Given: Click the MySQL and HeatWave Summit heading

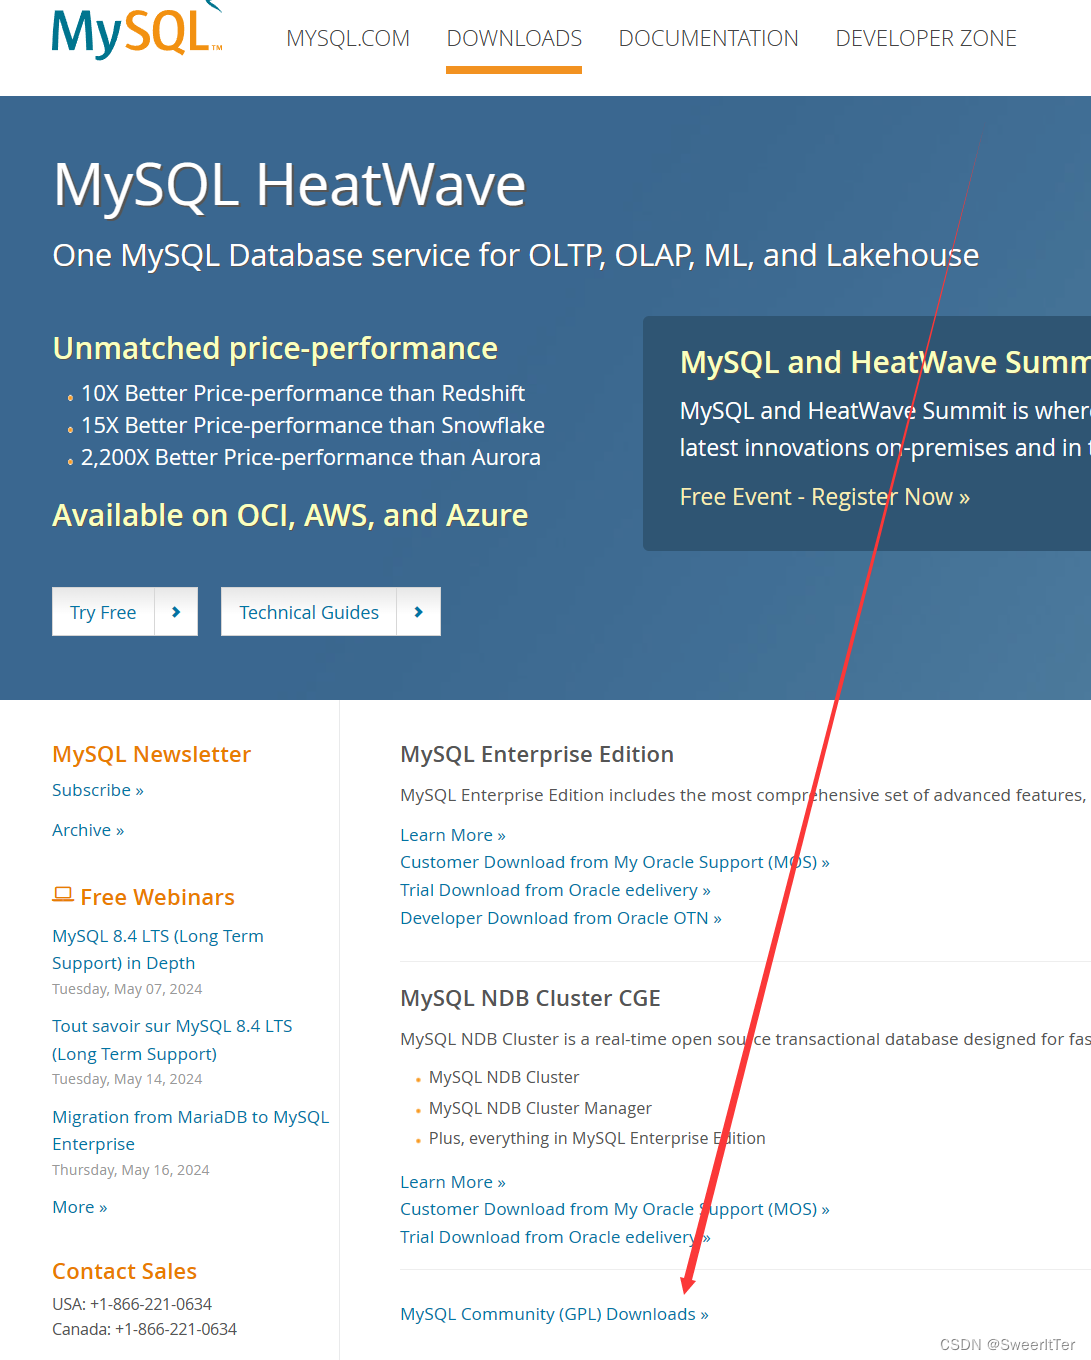Looking at the screenshot, I should 885,362.
